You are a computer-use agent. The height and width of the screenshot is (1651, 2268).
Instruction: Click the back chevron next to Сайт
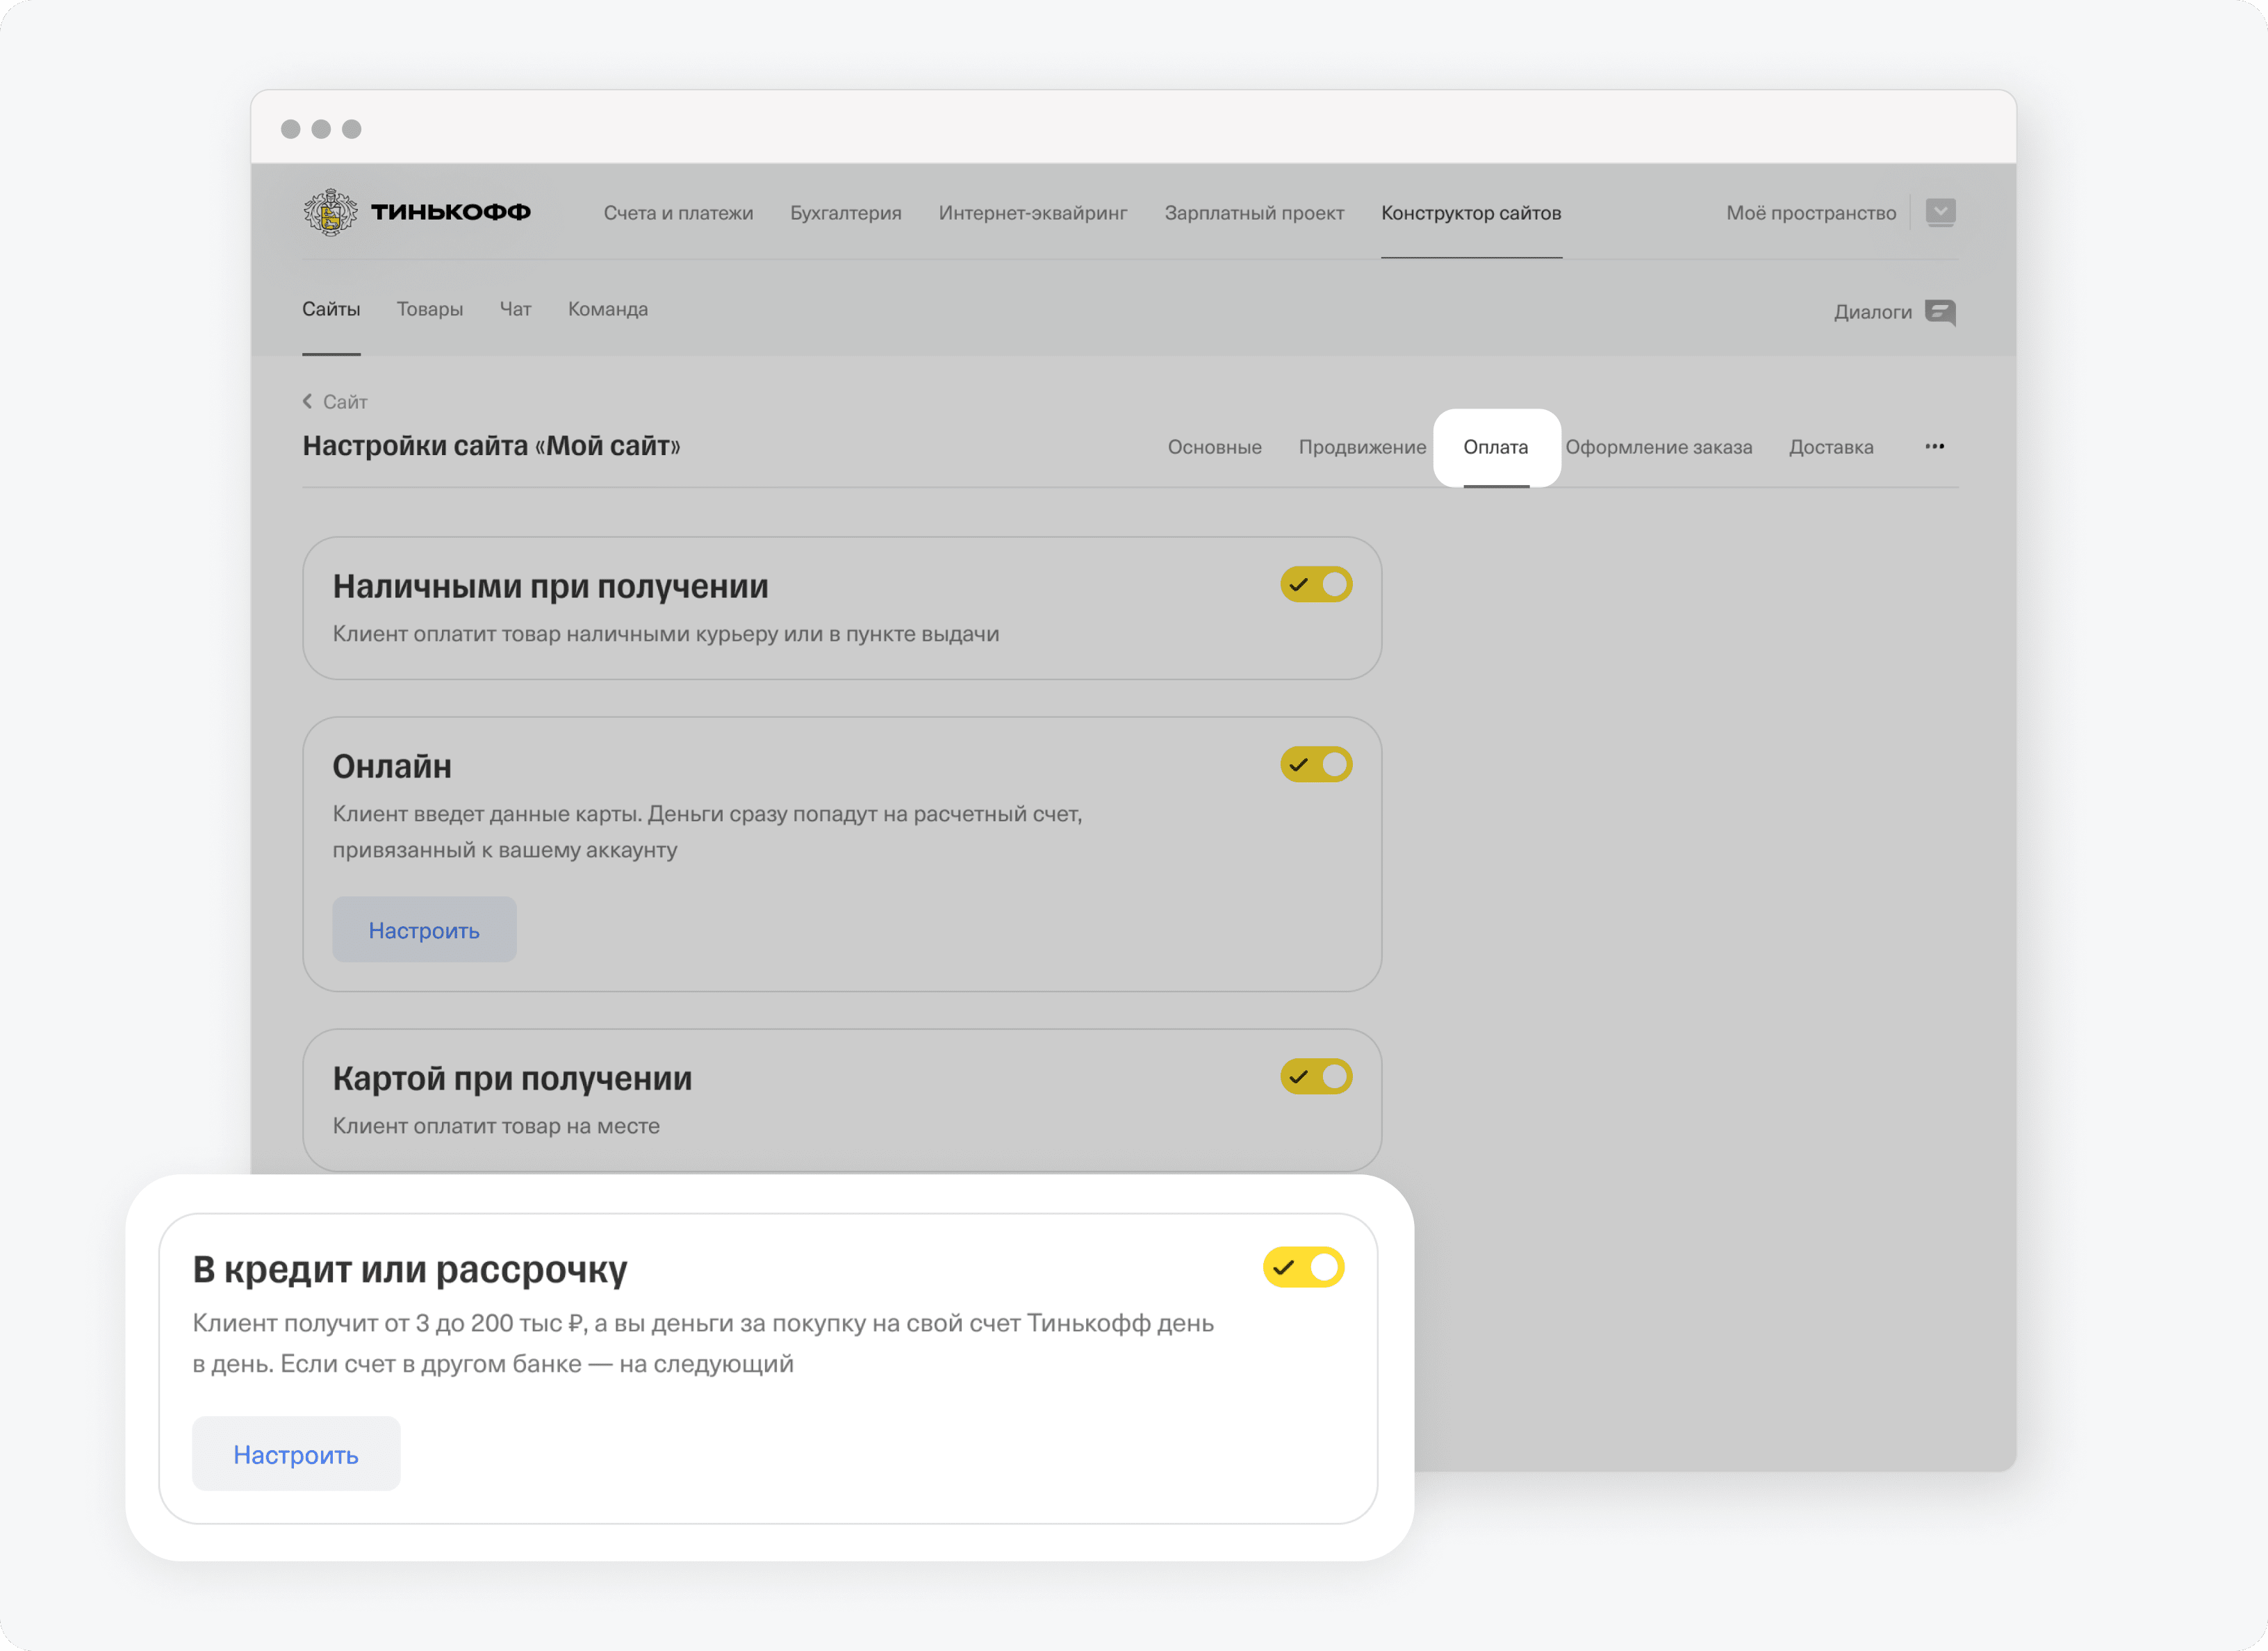(x=307, y=402)
